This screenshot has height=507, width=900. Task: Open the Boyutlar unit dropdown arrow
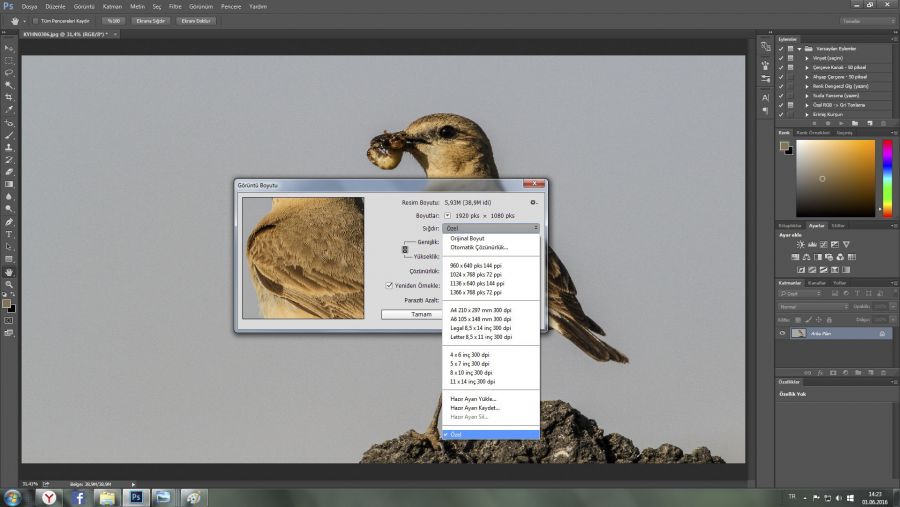tap(447, 215)
